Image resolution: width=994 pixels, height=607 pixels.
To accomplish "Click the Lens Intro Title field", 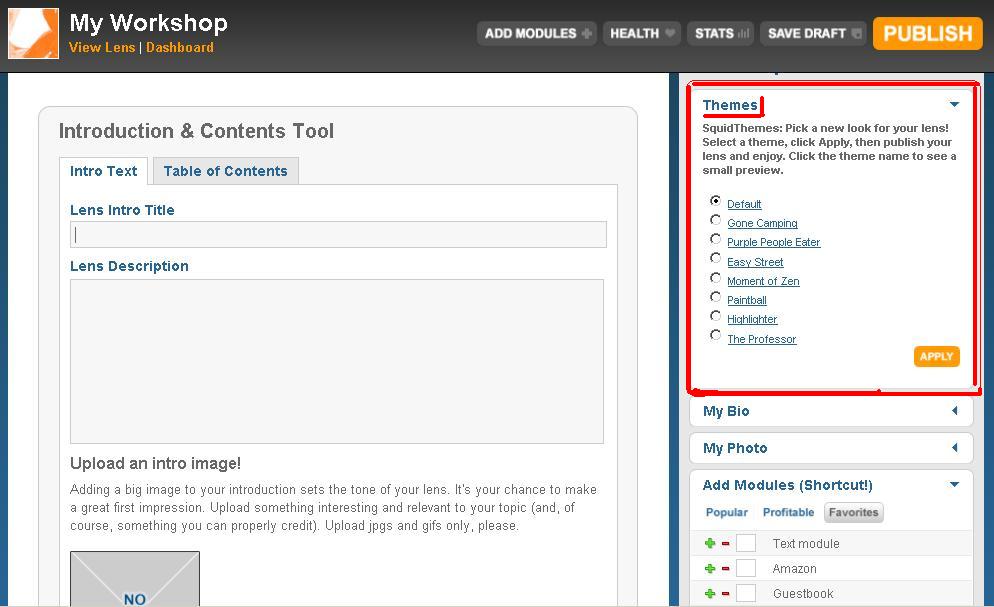I will [x=338, y=234].
